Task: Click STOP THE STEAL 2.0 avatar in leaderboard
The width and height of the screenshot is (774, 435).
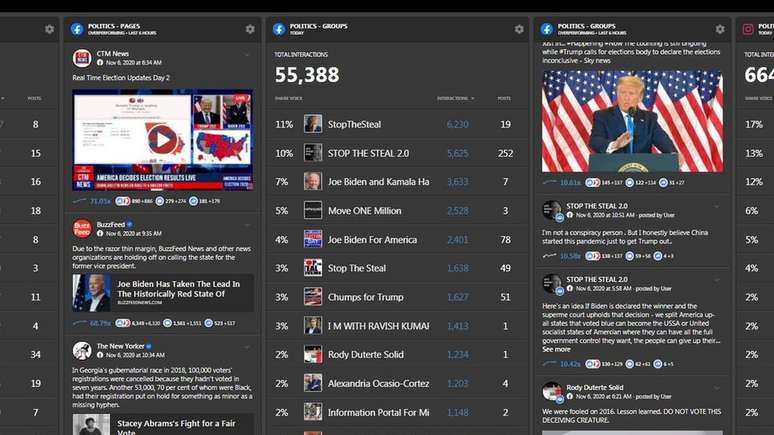Action: pos(313,153)
